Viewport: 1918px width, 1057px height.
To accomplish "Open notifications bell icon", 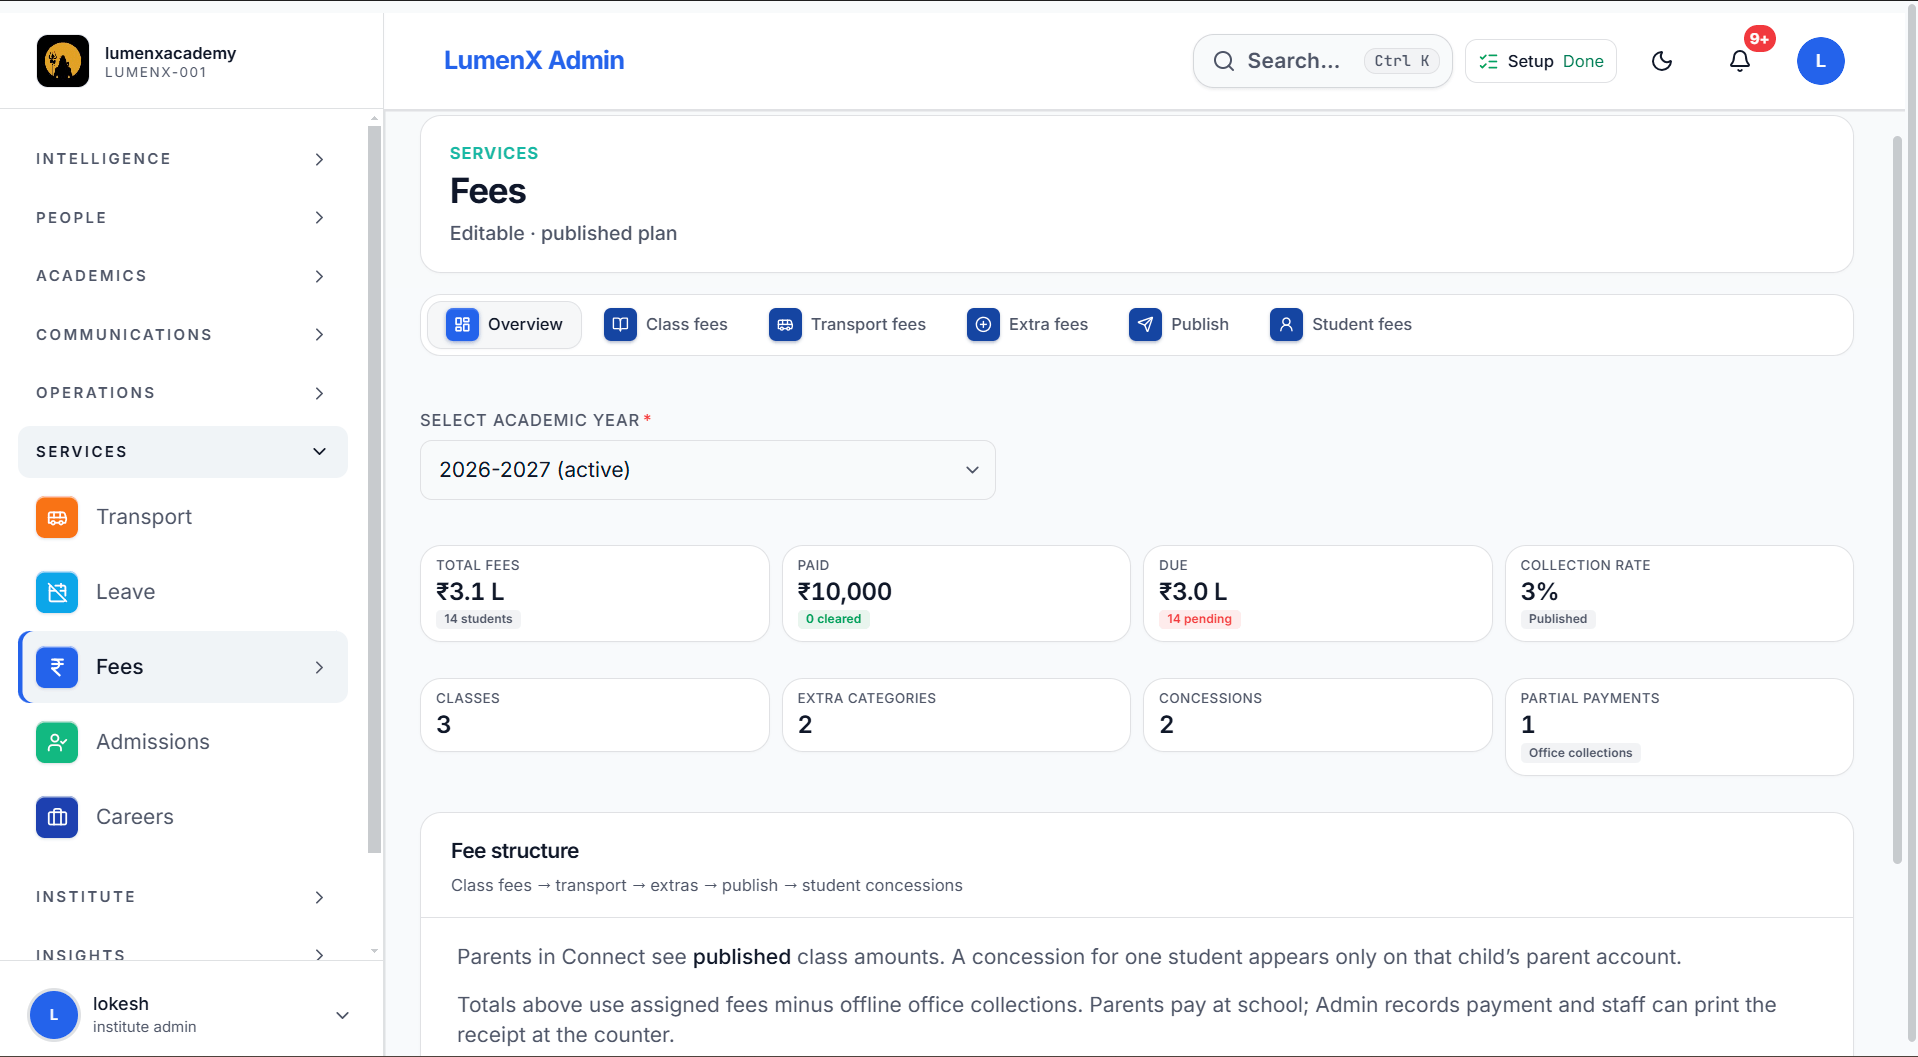I will click(1740, 61).
